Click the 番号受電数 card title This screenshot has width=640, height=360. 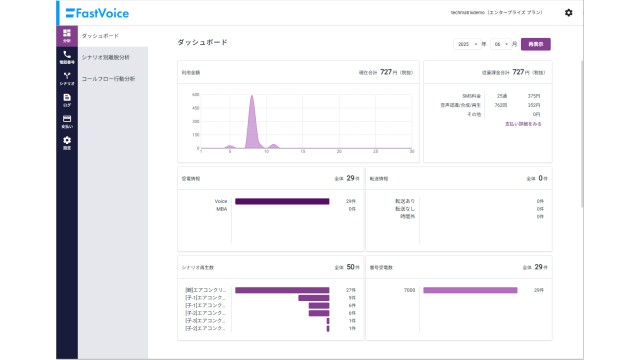381,268
